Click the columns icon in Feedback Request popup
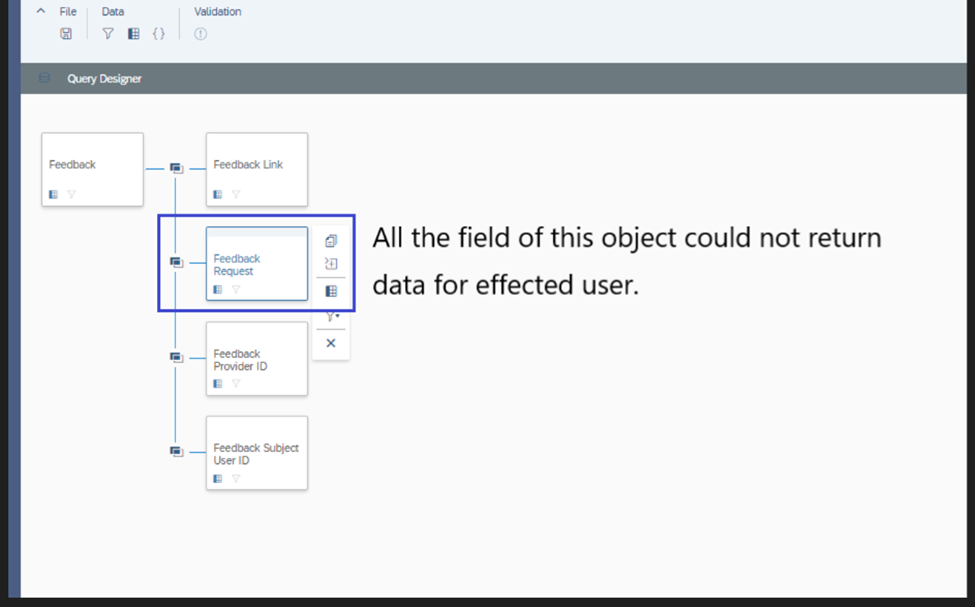Image resolution: width=975 pixels, height=607 pixels. click(x=331, y=291)
